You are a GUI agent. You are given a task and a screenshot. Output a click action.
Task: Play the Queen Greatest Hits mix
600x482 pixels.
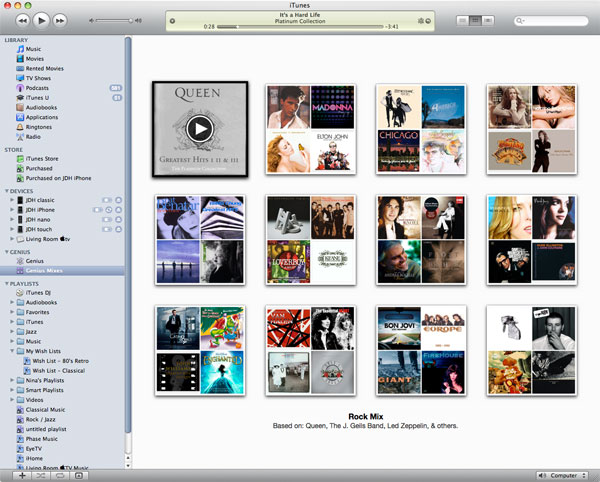[200, 129]
